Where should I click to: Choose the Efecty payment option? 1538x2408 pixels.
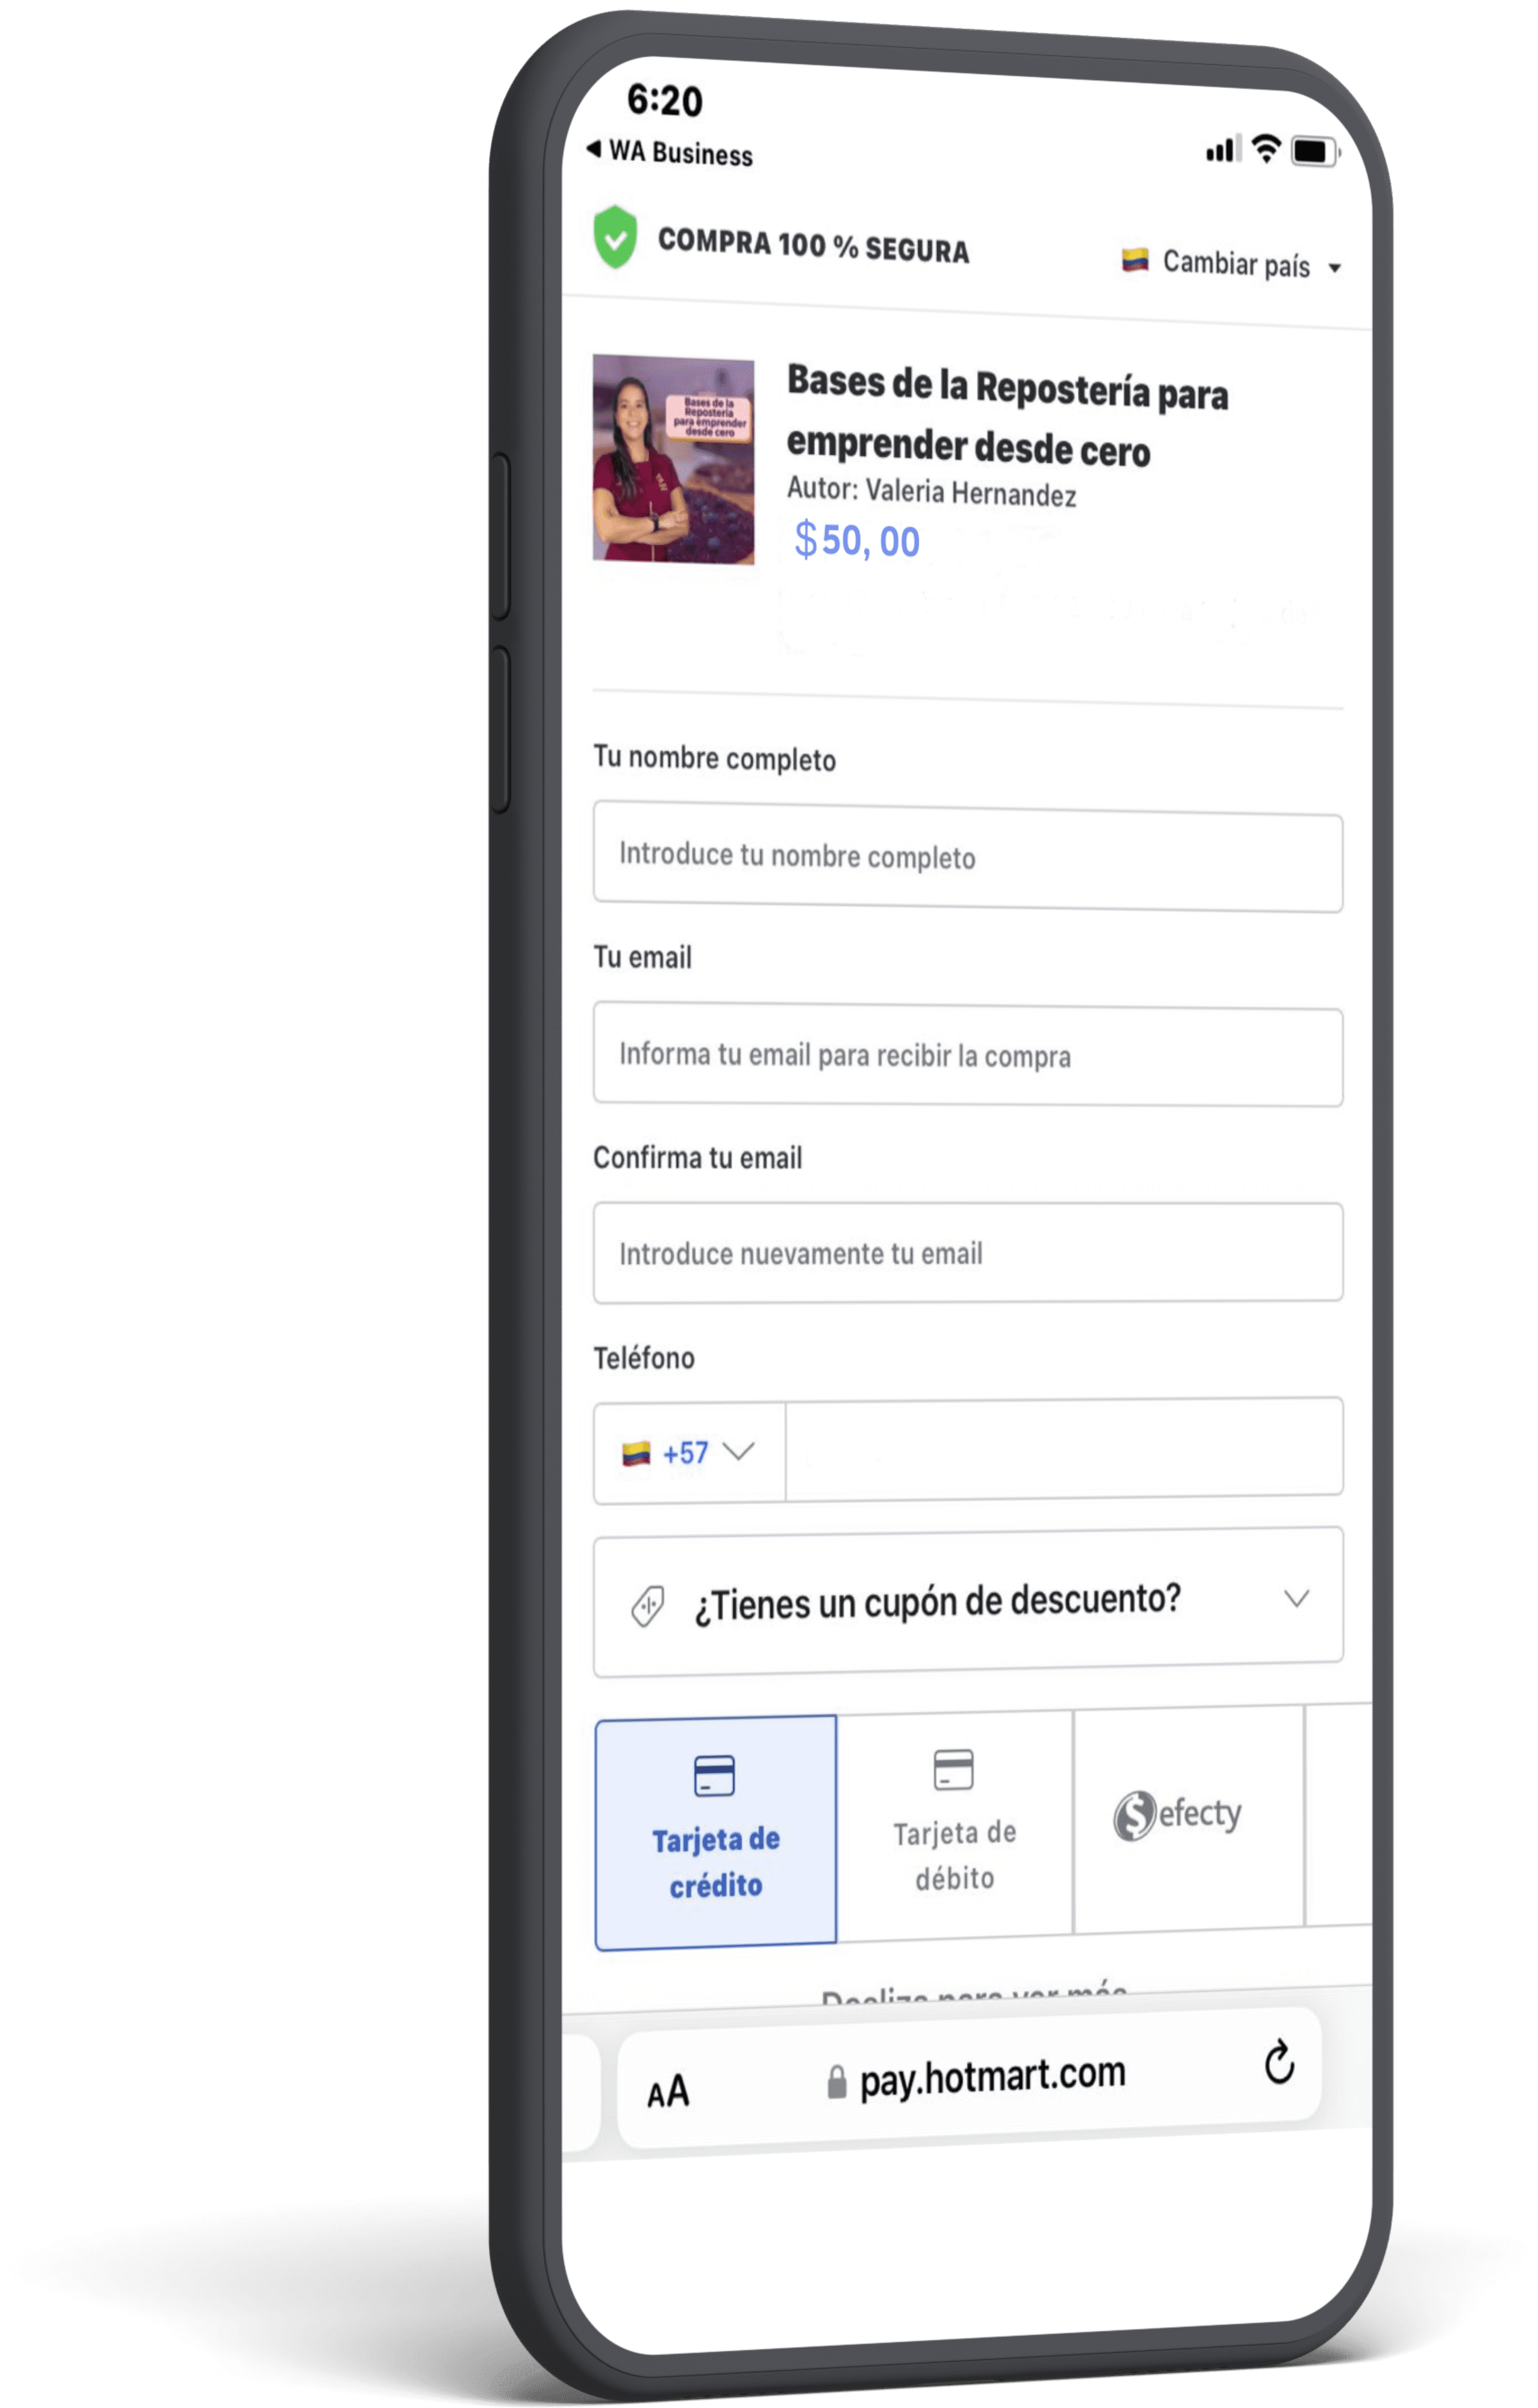pos(1188,1816)
